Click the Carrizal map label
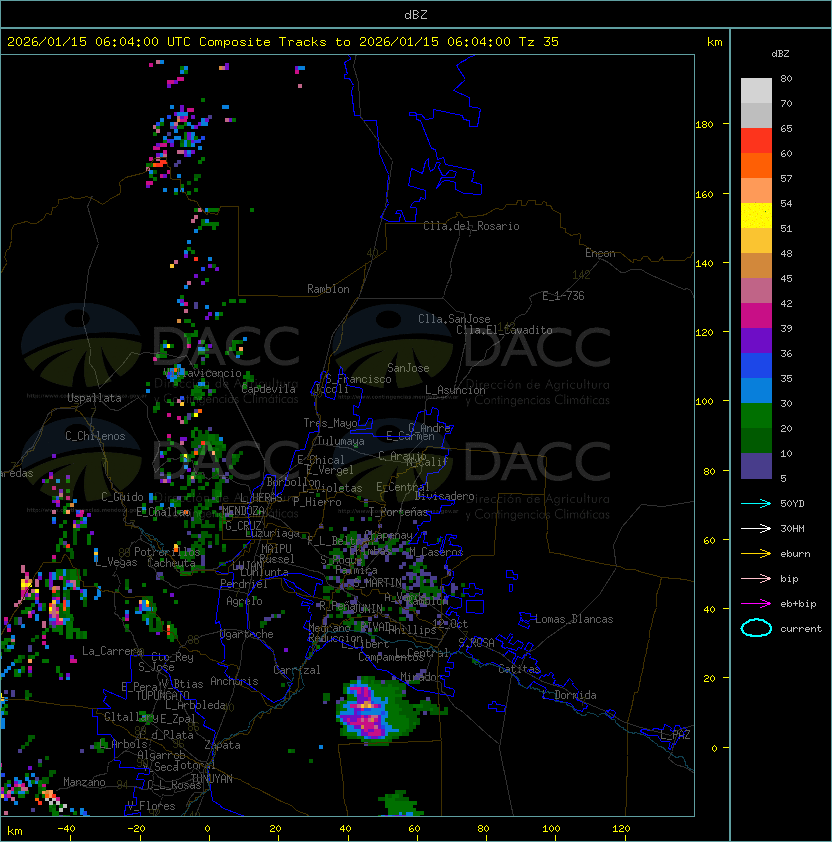Image resolution: width=832 pixels, height=842 pixels. tap(297, 670)
